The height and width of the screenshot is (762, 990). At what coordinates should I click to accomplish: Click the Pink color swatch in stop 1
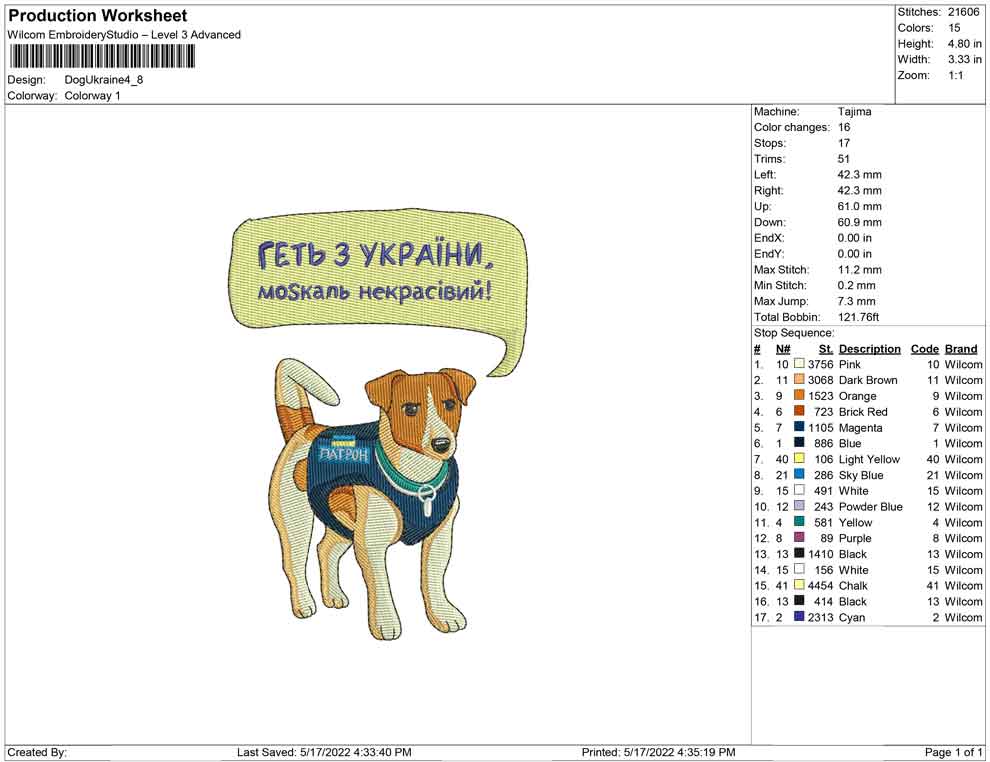(x=799, y=365)
